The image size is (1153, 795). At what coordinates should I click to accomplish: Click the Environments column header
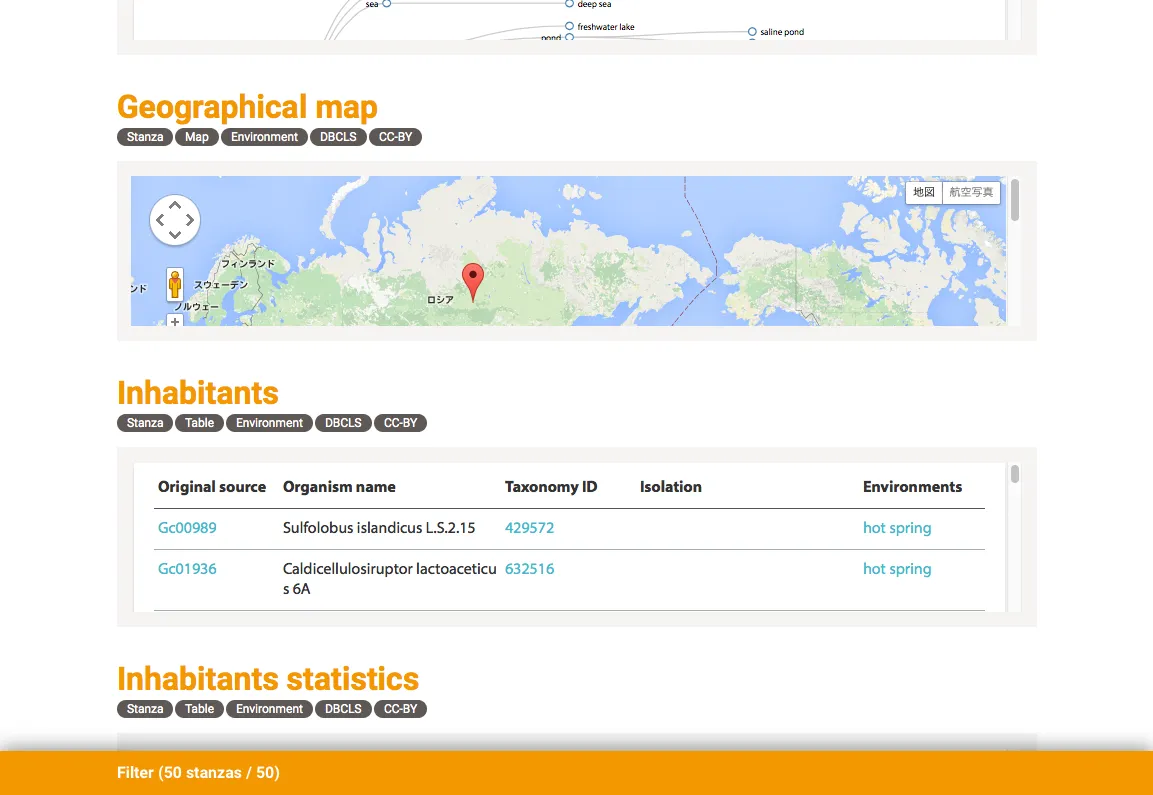point(912,487)
